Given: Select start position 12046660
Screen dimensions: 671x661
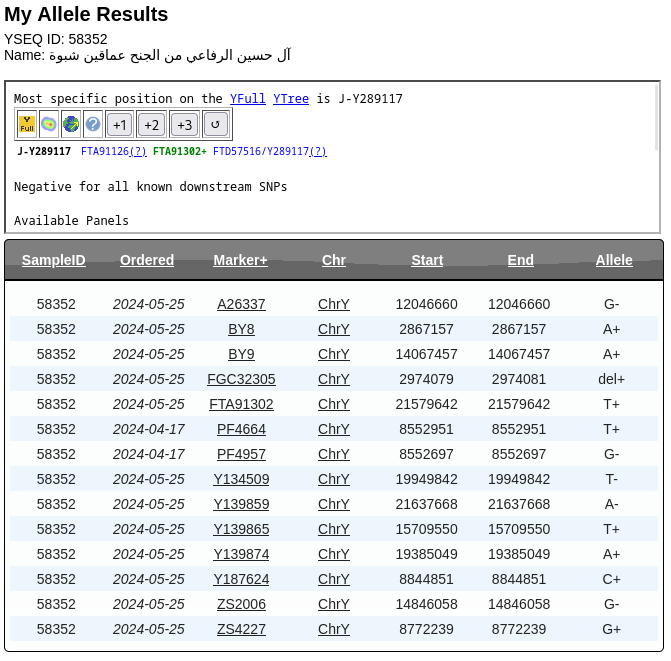Looking at the screenshot, I should click(x=427, y=304).
